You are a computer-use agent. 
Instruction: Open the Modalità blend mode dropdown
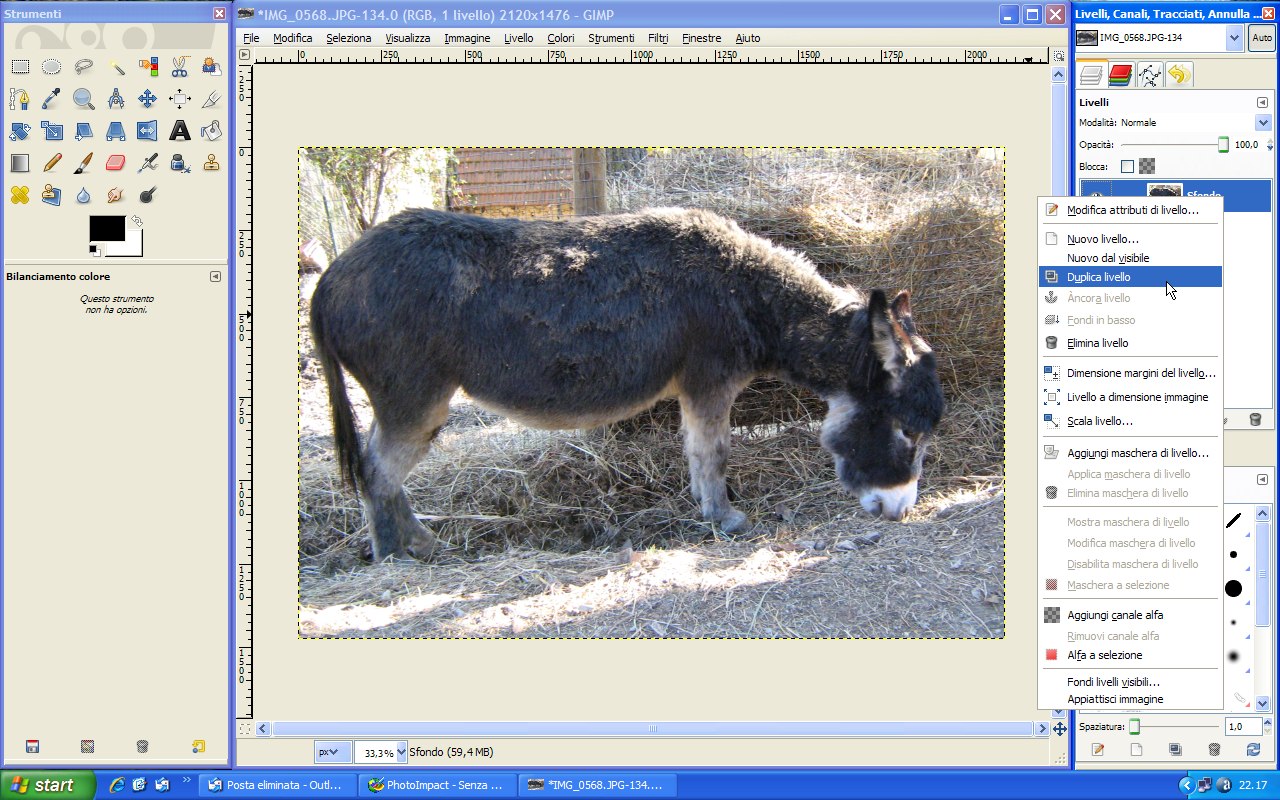click(1262, 122)
